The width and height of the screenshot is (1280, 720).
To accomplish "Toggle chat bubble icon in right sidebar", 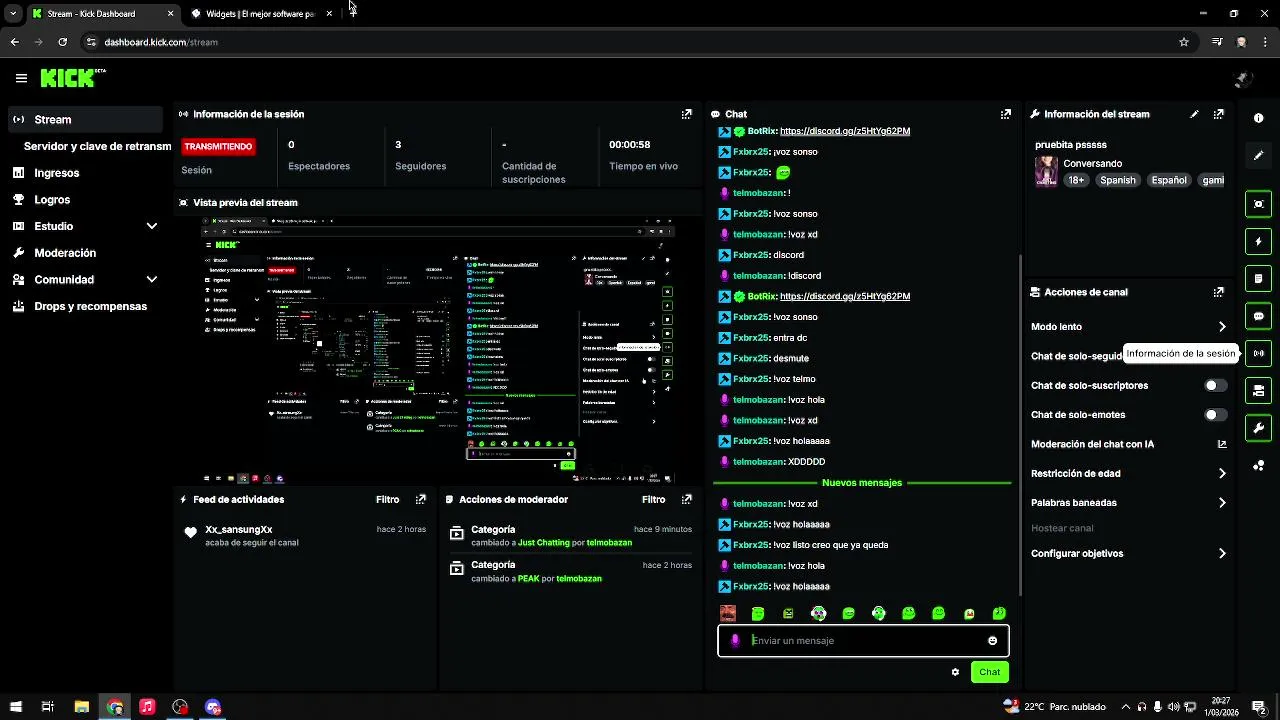I will click(x=1258, y=316).
